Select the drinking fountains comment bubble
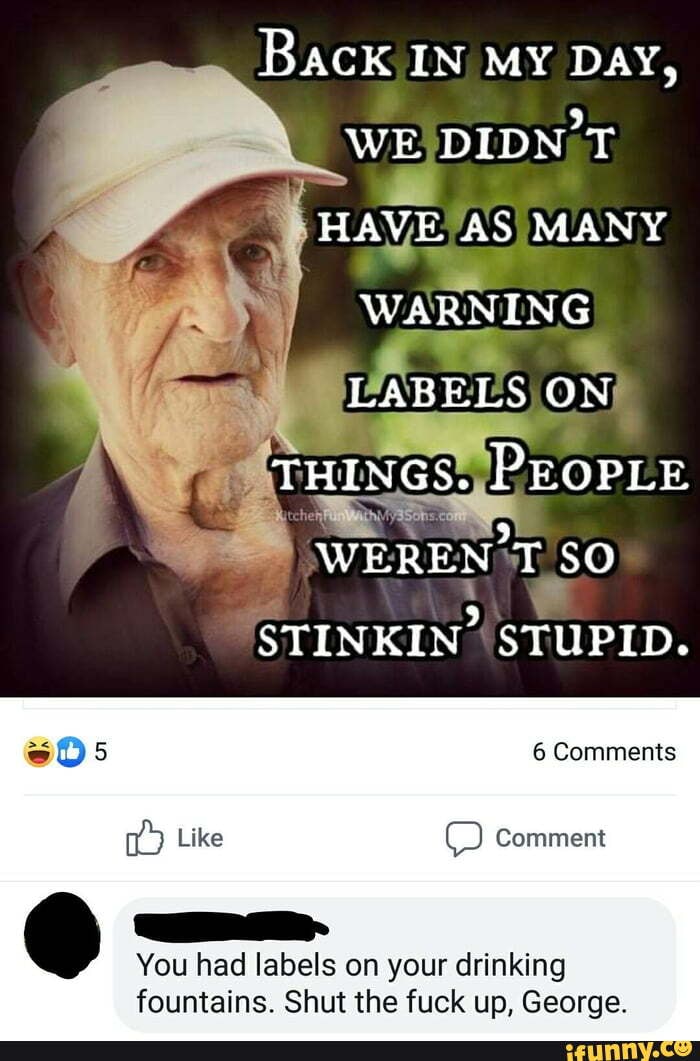This screenshot has height=1061, width=700. point(395,965)
